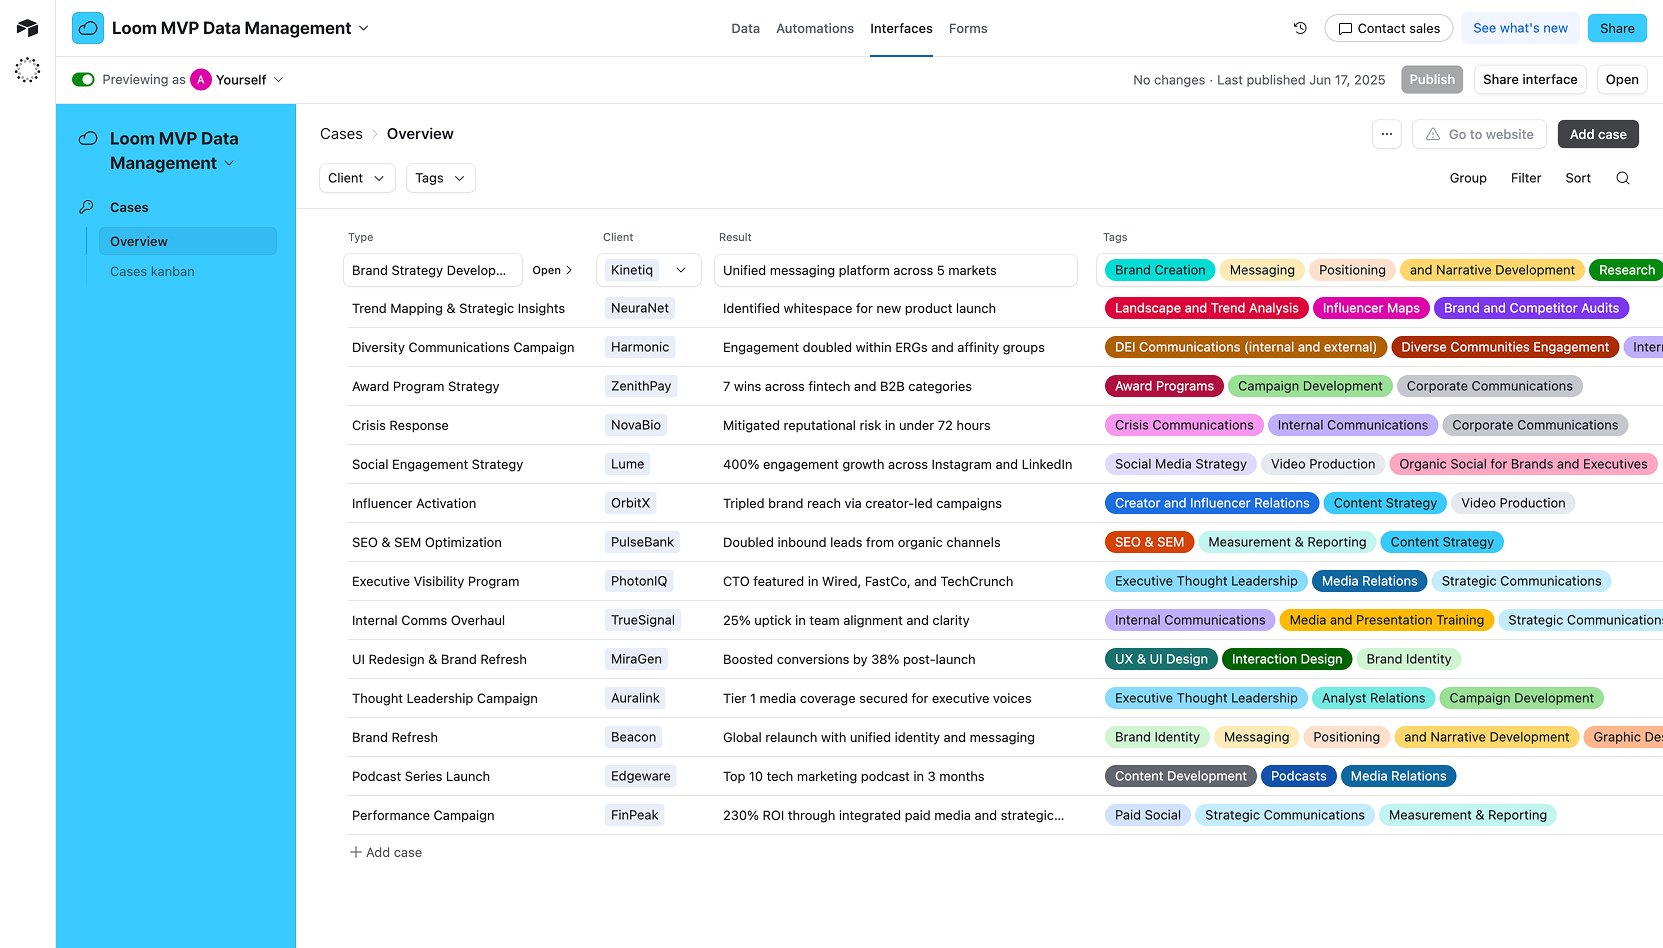Viewport: 1663px width, 948px height.
Task: Click the blue Share button
Action: pyautogui.click(x=1617, y=28)
